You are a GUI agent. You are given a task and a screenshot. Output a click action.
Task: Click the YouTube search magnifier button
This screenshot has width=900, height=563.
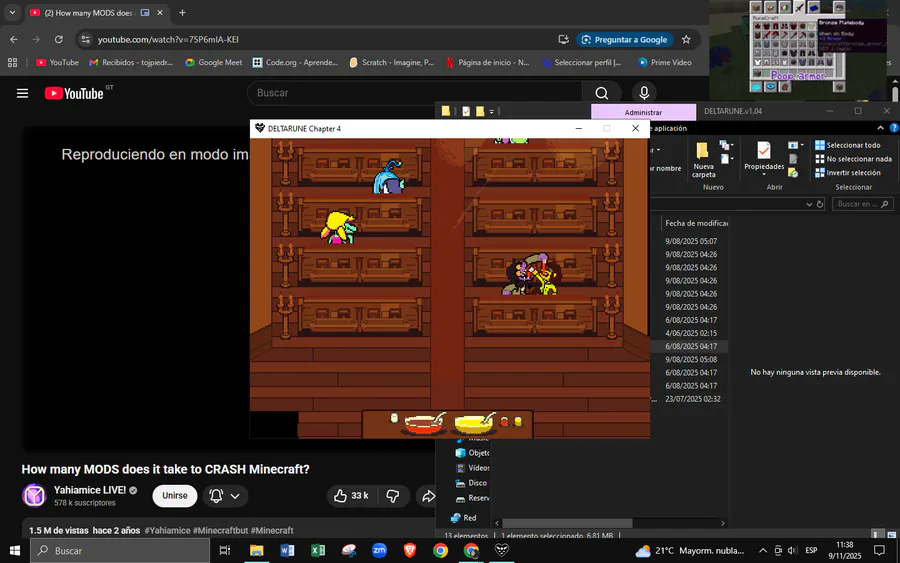[x=601, y=93]
